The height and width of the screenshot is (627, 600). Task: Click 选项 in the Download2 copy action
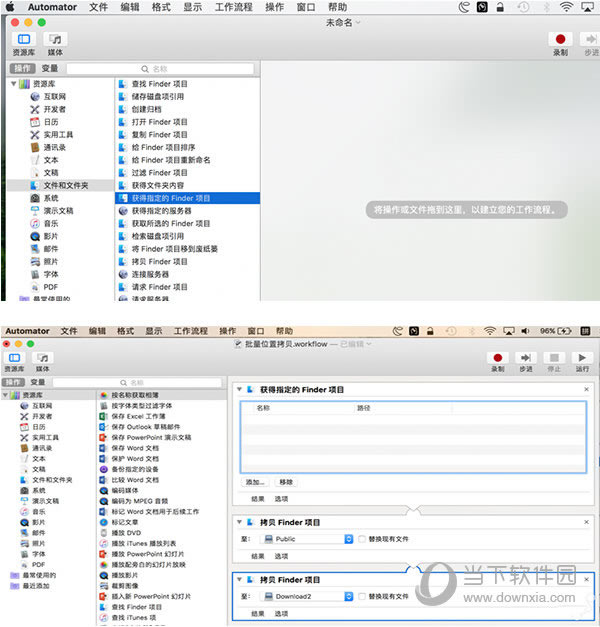(x=281, y=613)
